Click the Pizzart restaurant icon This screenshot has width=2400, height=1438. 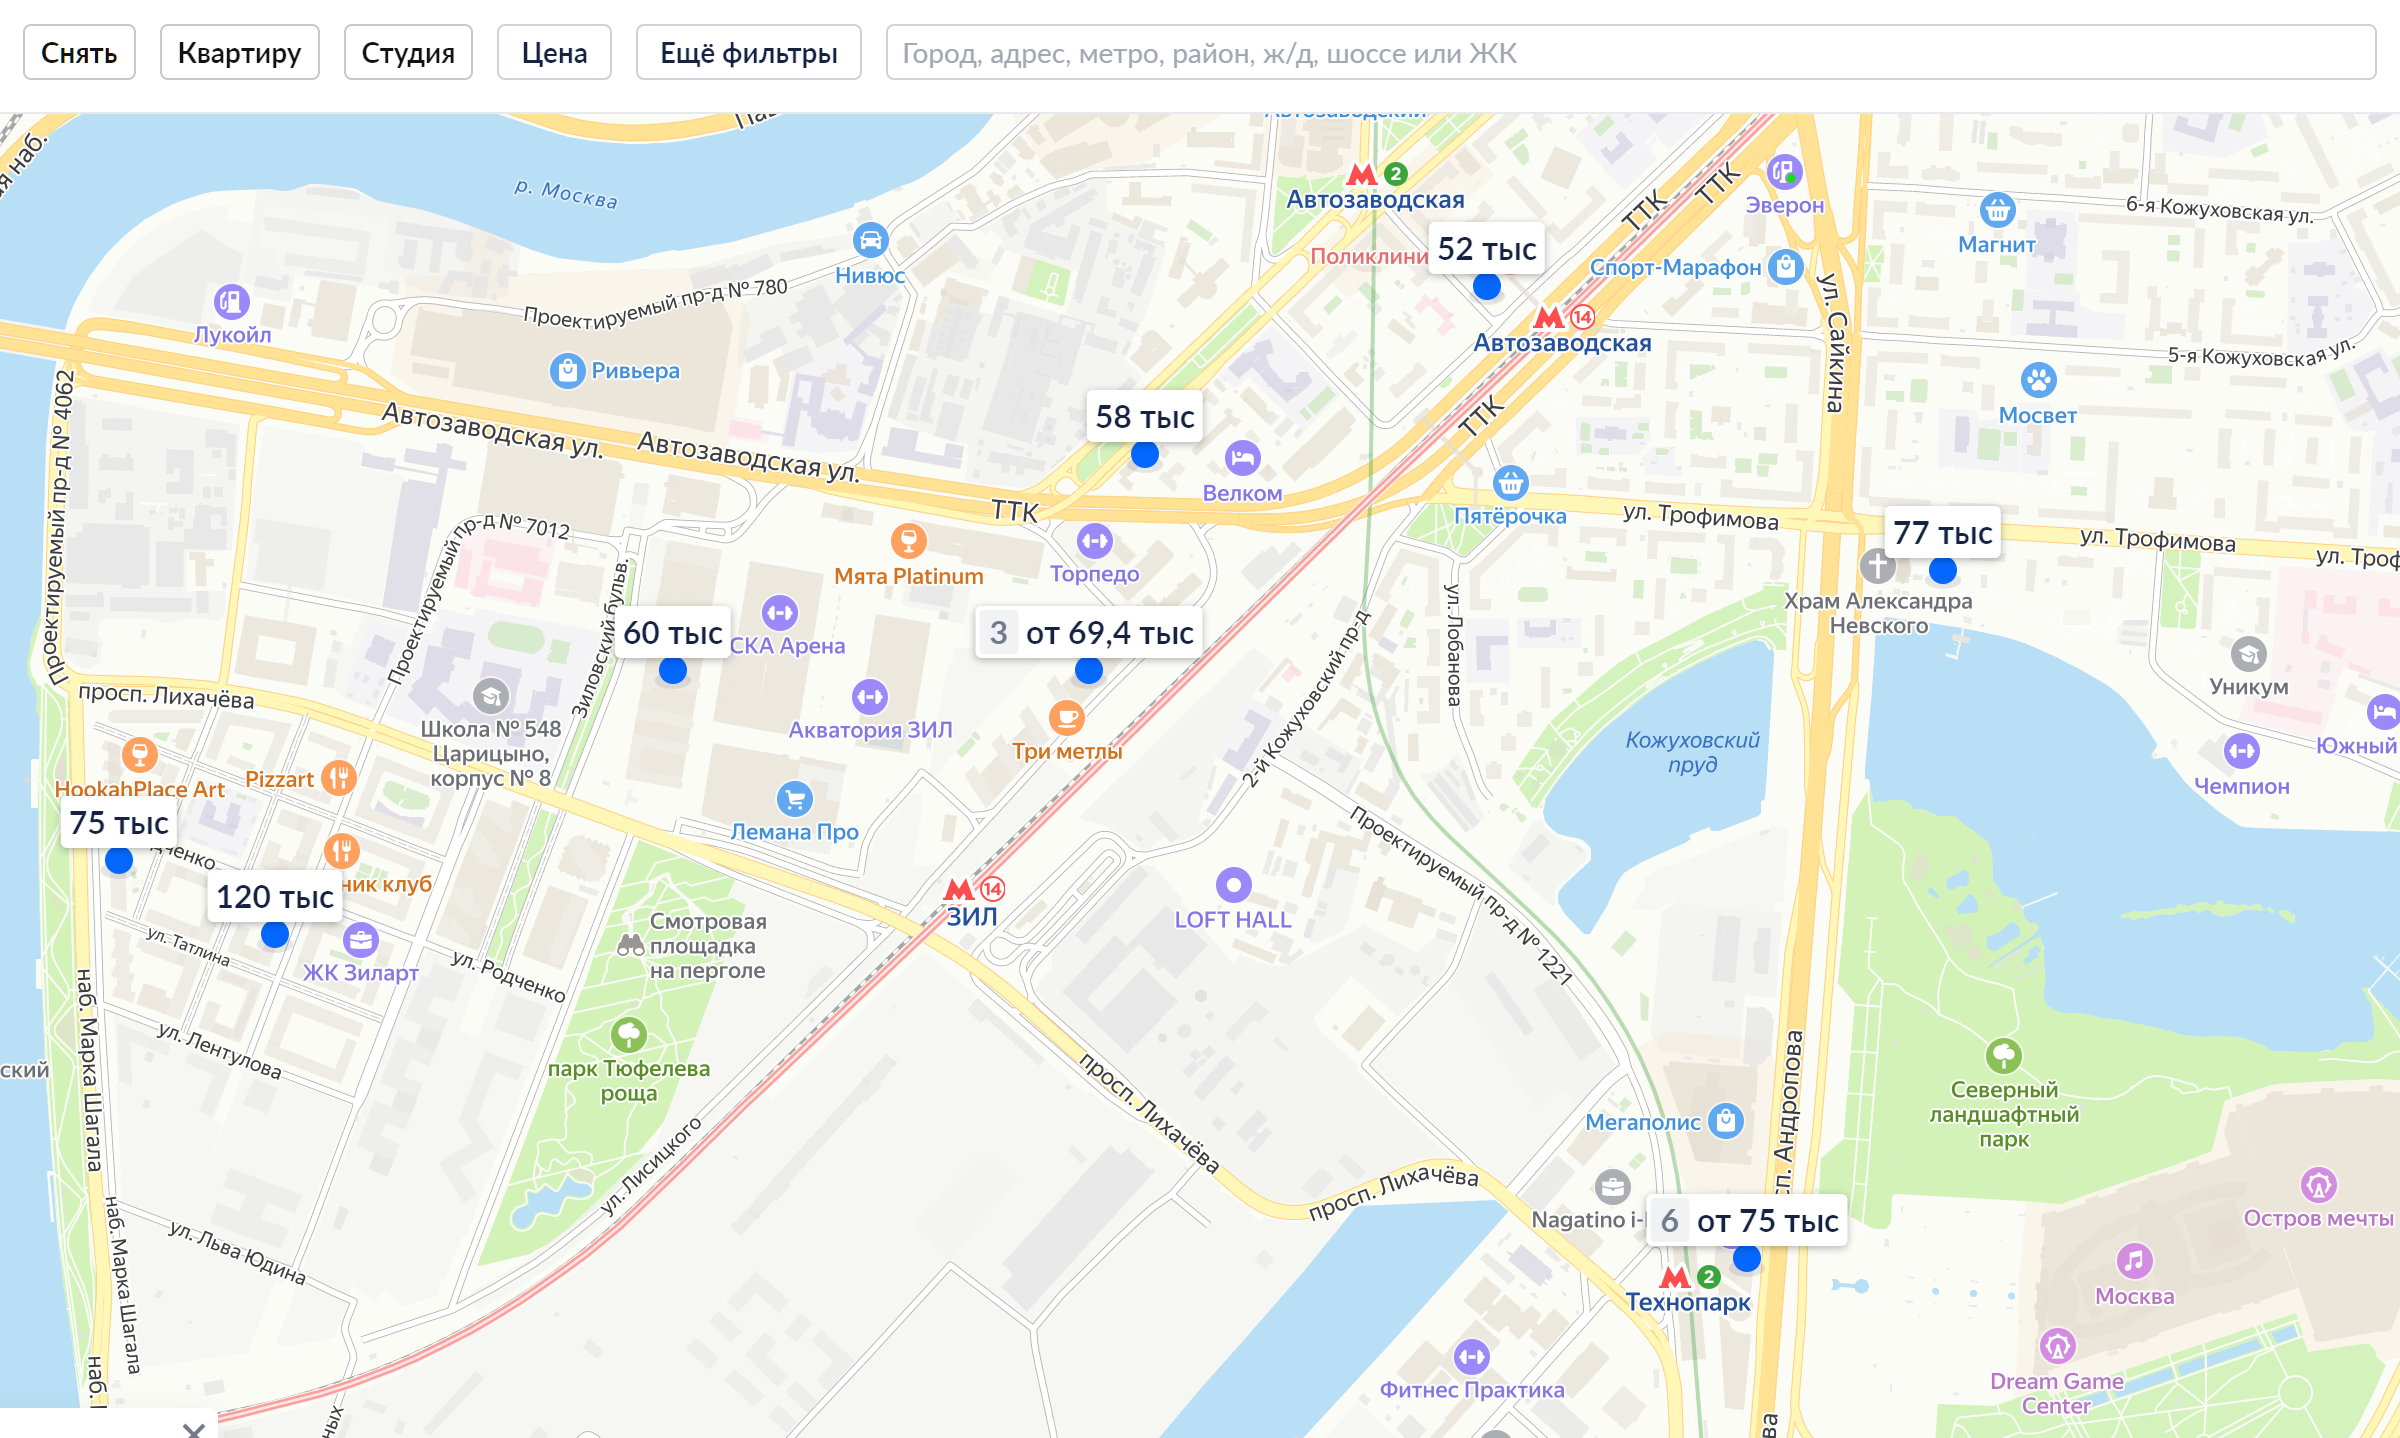pyautogui.click(x=340, y=778)
